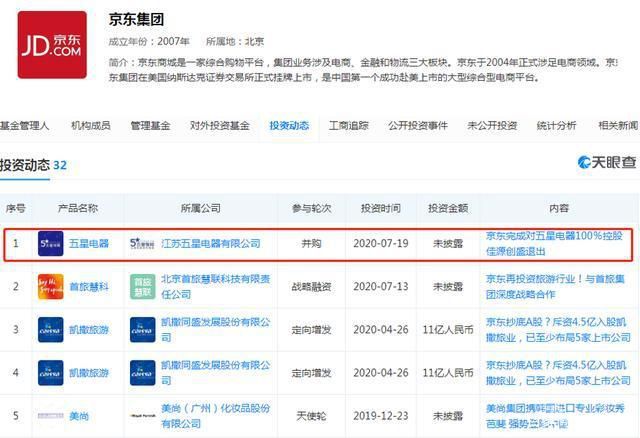Open 五星电器 product link

[x=89, y=244]
